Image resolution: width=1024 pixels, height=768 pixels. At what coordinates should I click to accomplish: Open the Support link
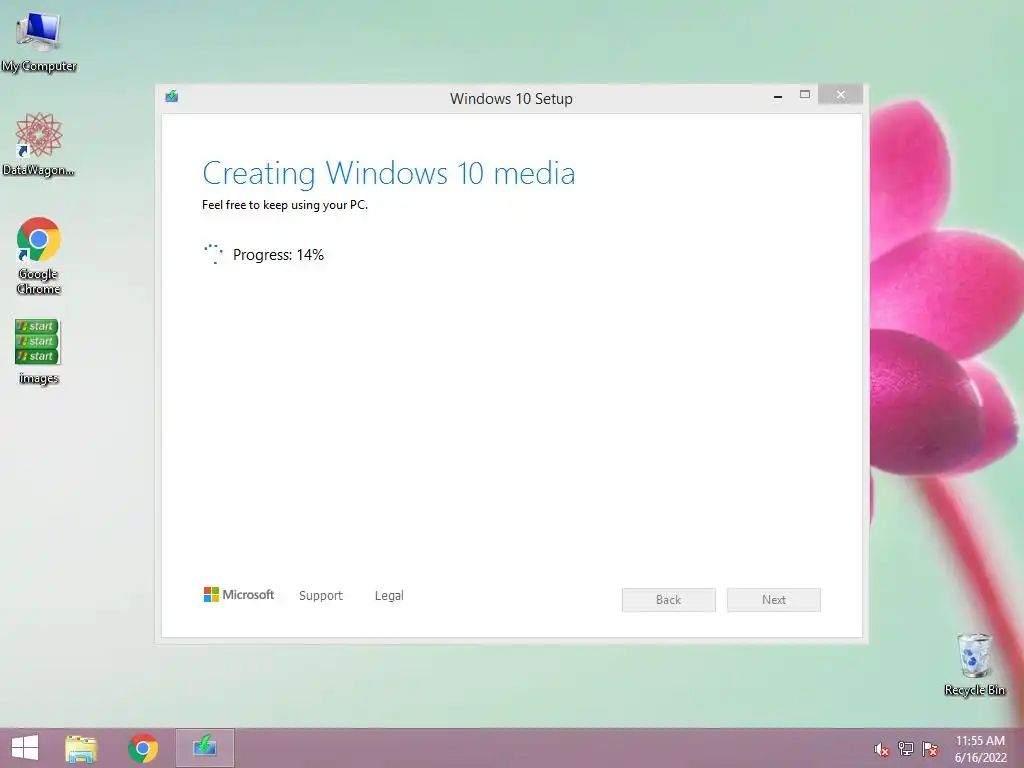321,596
